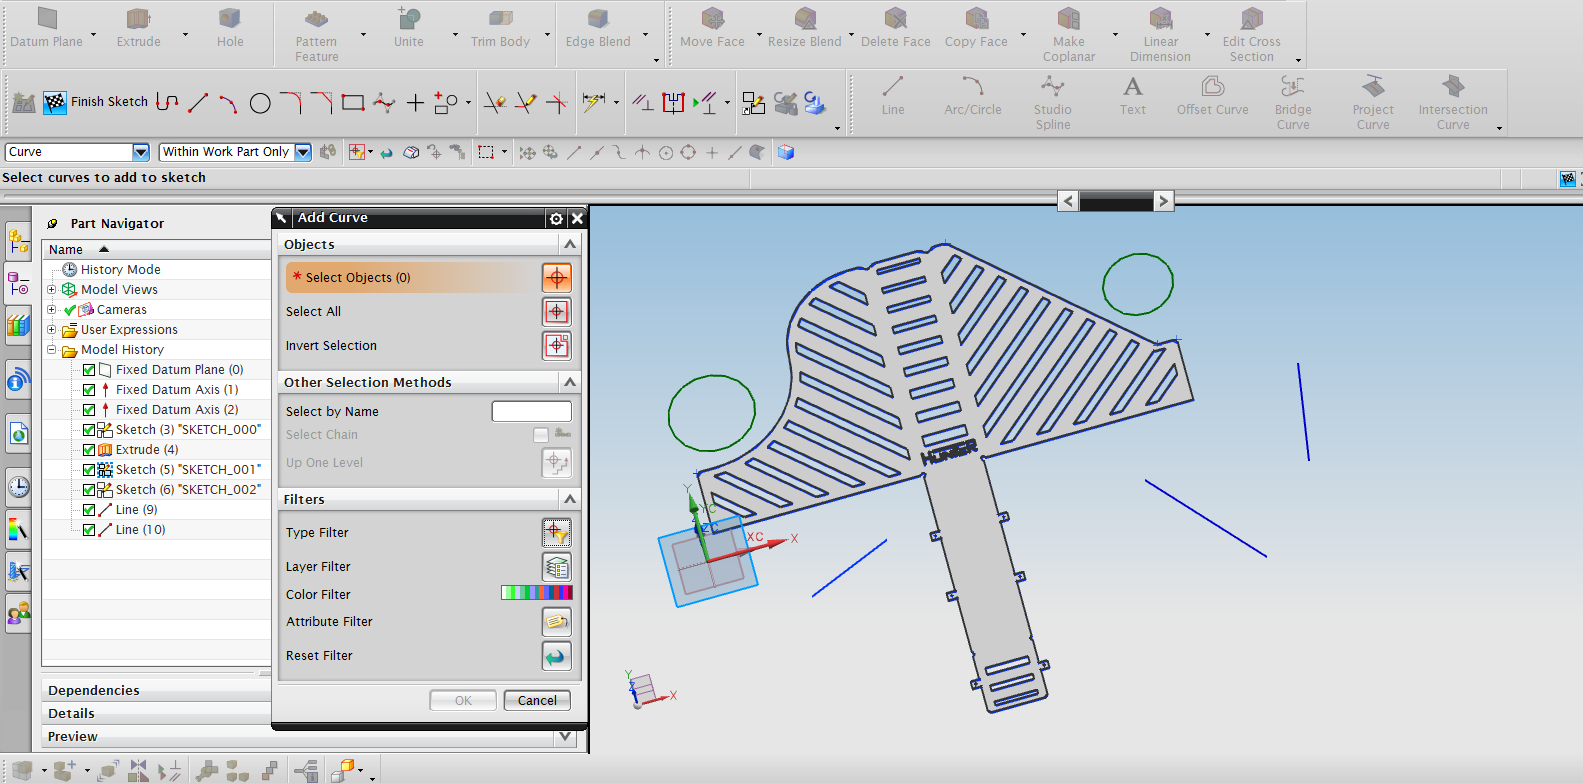
Task: Click the Finish Sketch flag icon
Action: 55,102
